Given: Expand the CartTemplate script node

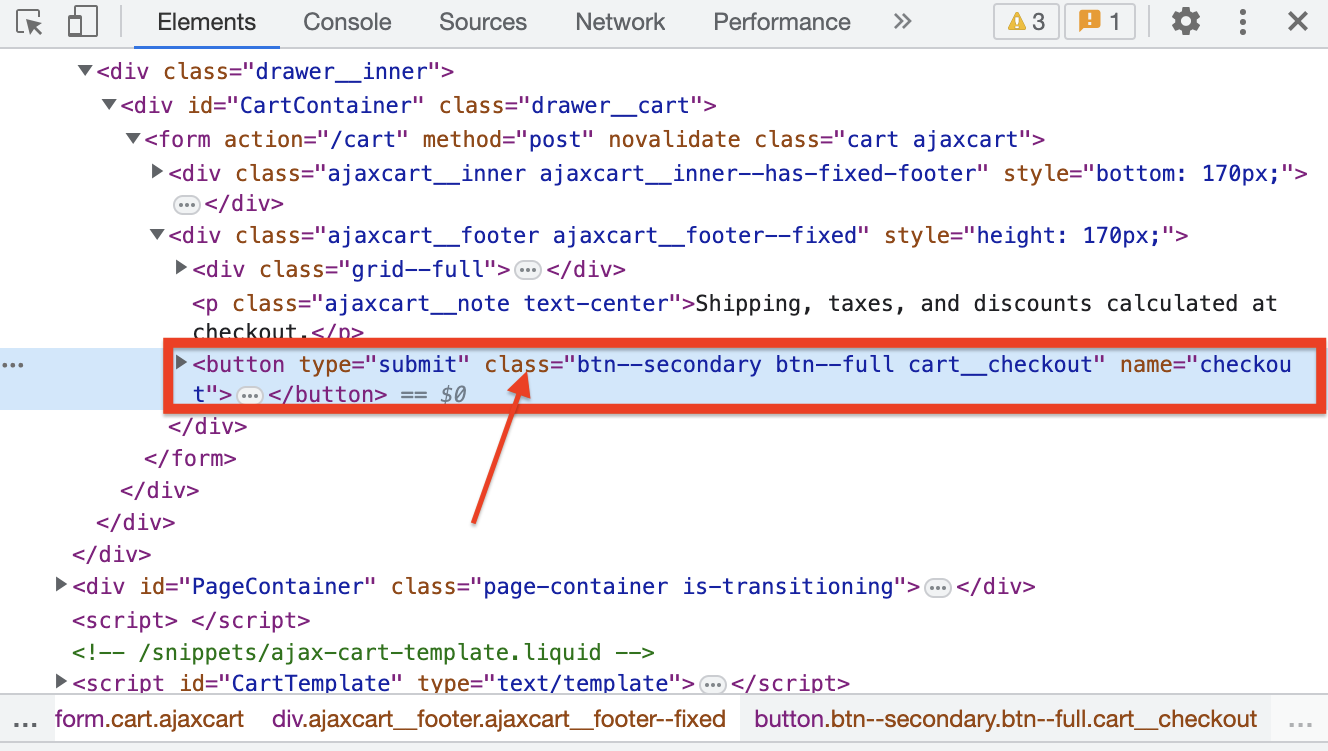Looking at the screenshot, I should tap(61, 682).
